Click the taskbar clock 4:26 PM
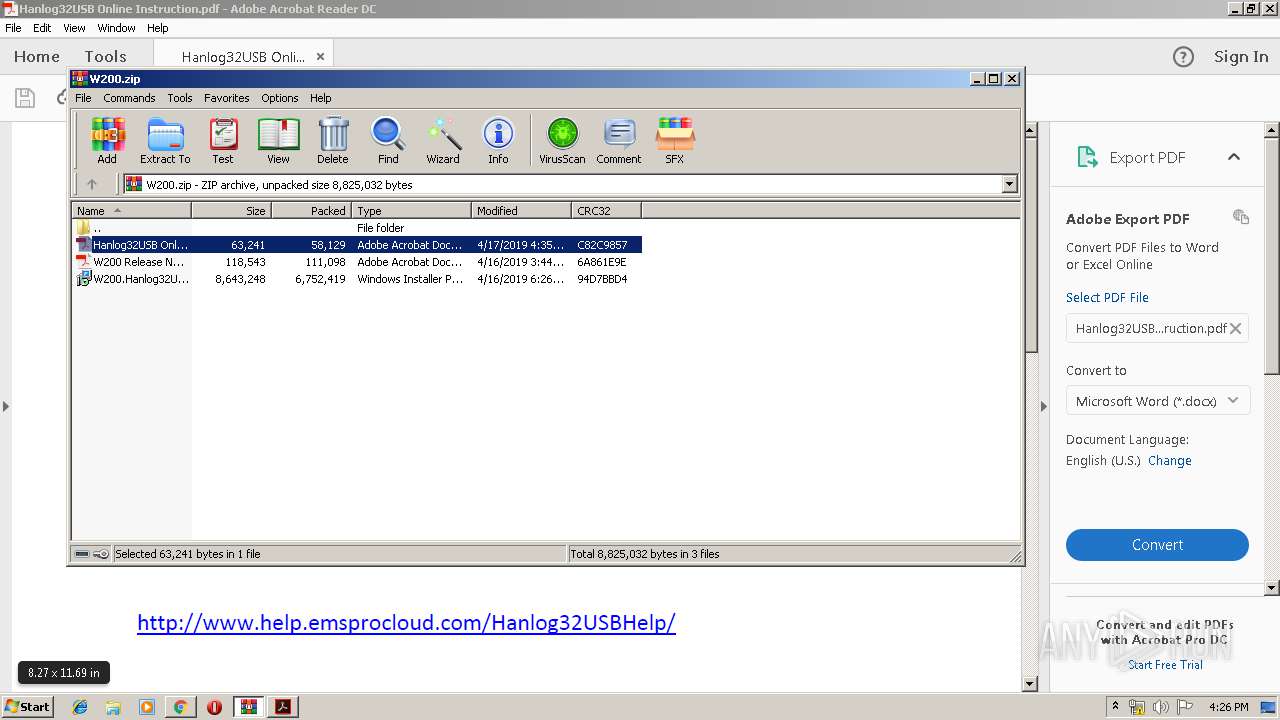Image resolution: width=1280 pixels, height=720 pixels. point(1228,707)
